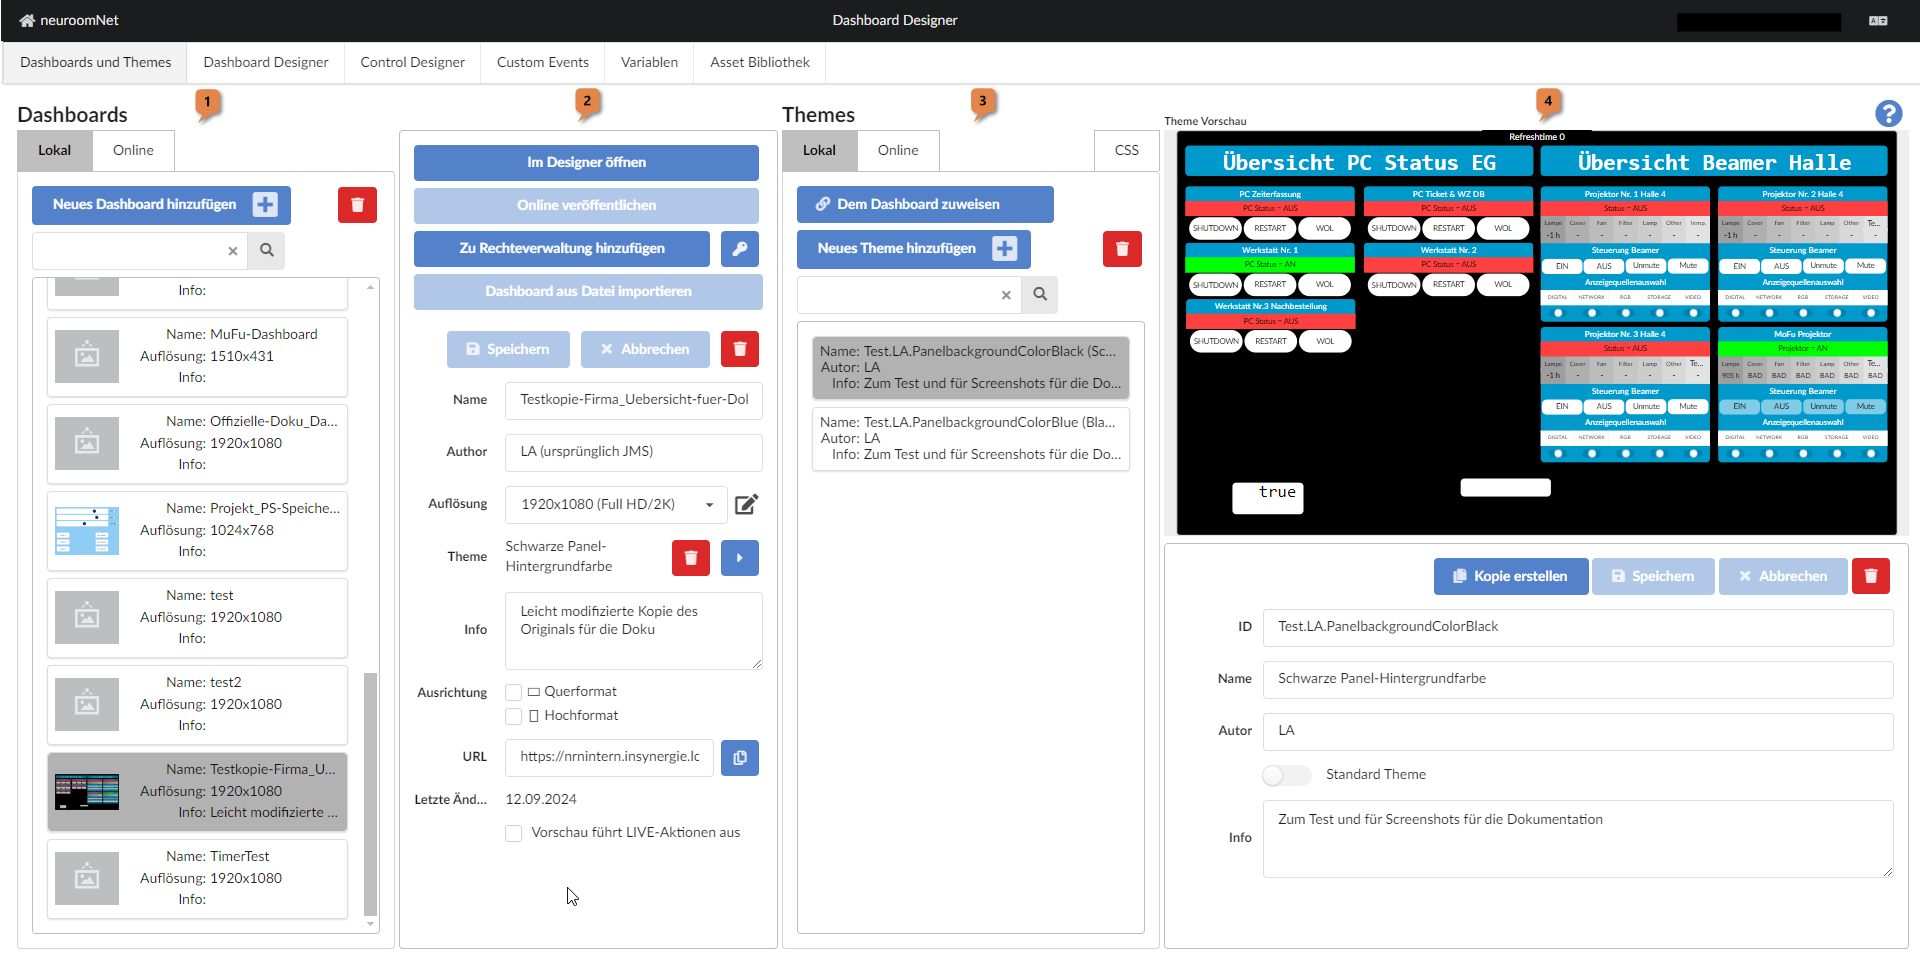Click the key icon next to Rechteverwaltung
The height and width of the screenshot is (963, 1920).
point(740,249)
